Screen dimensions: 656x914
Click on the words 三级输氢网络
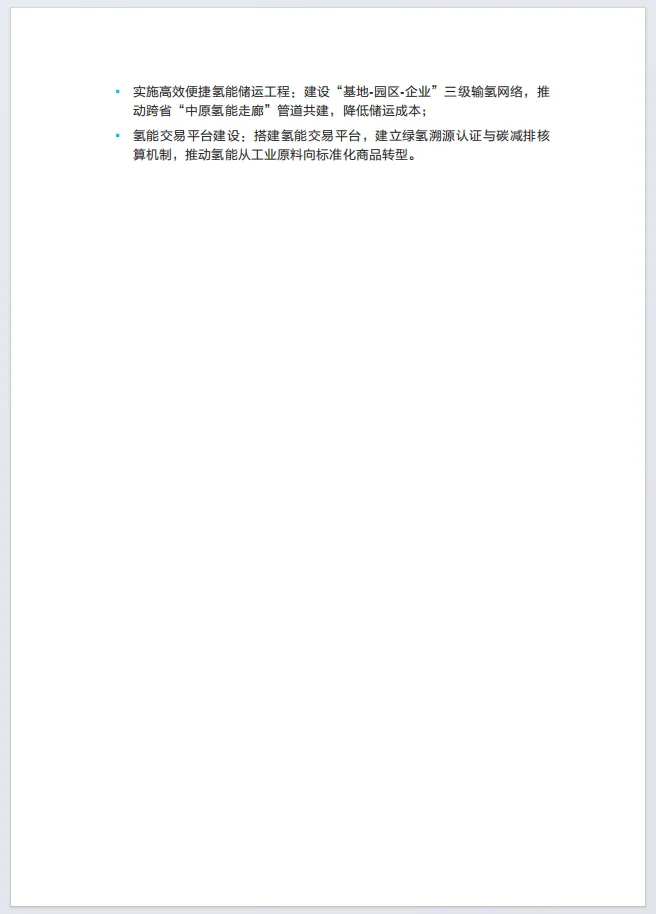[483, 92]
